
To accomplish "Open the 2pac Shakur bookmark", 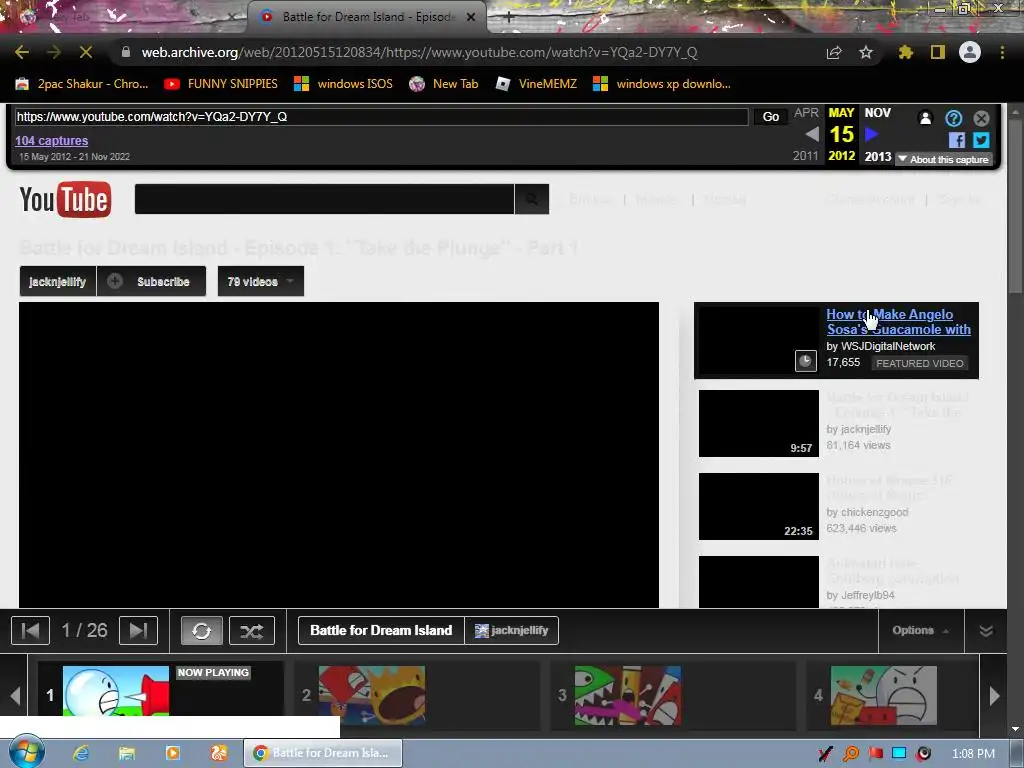I will 82,84.
